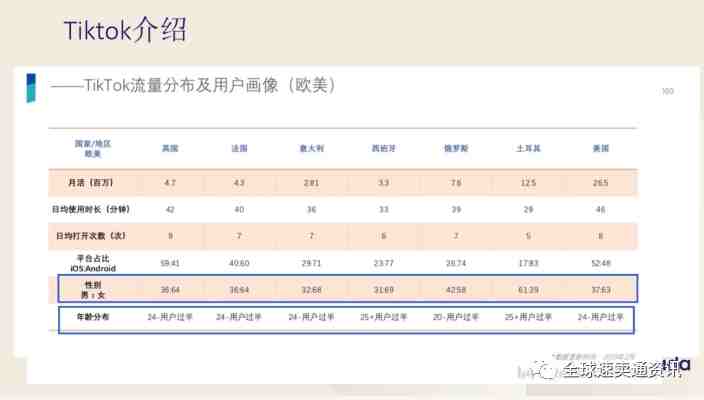The width and height of the screenshot is (704, 400).
Task: Click age distribution cell for 西班牙
Action: click(383, 317)
